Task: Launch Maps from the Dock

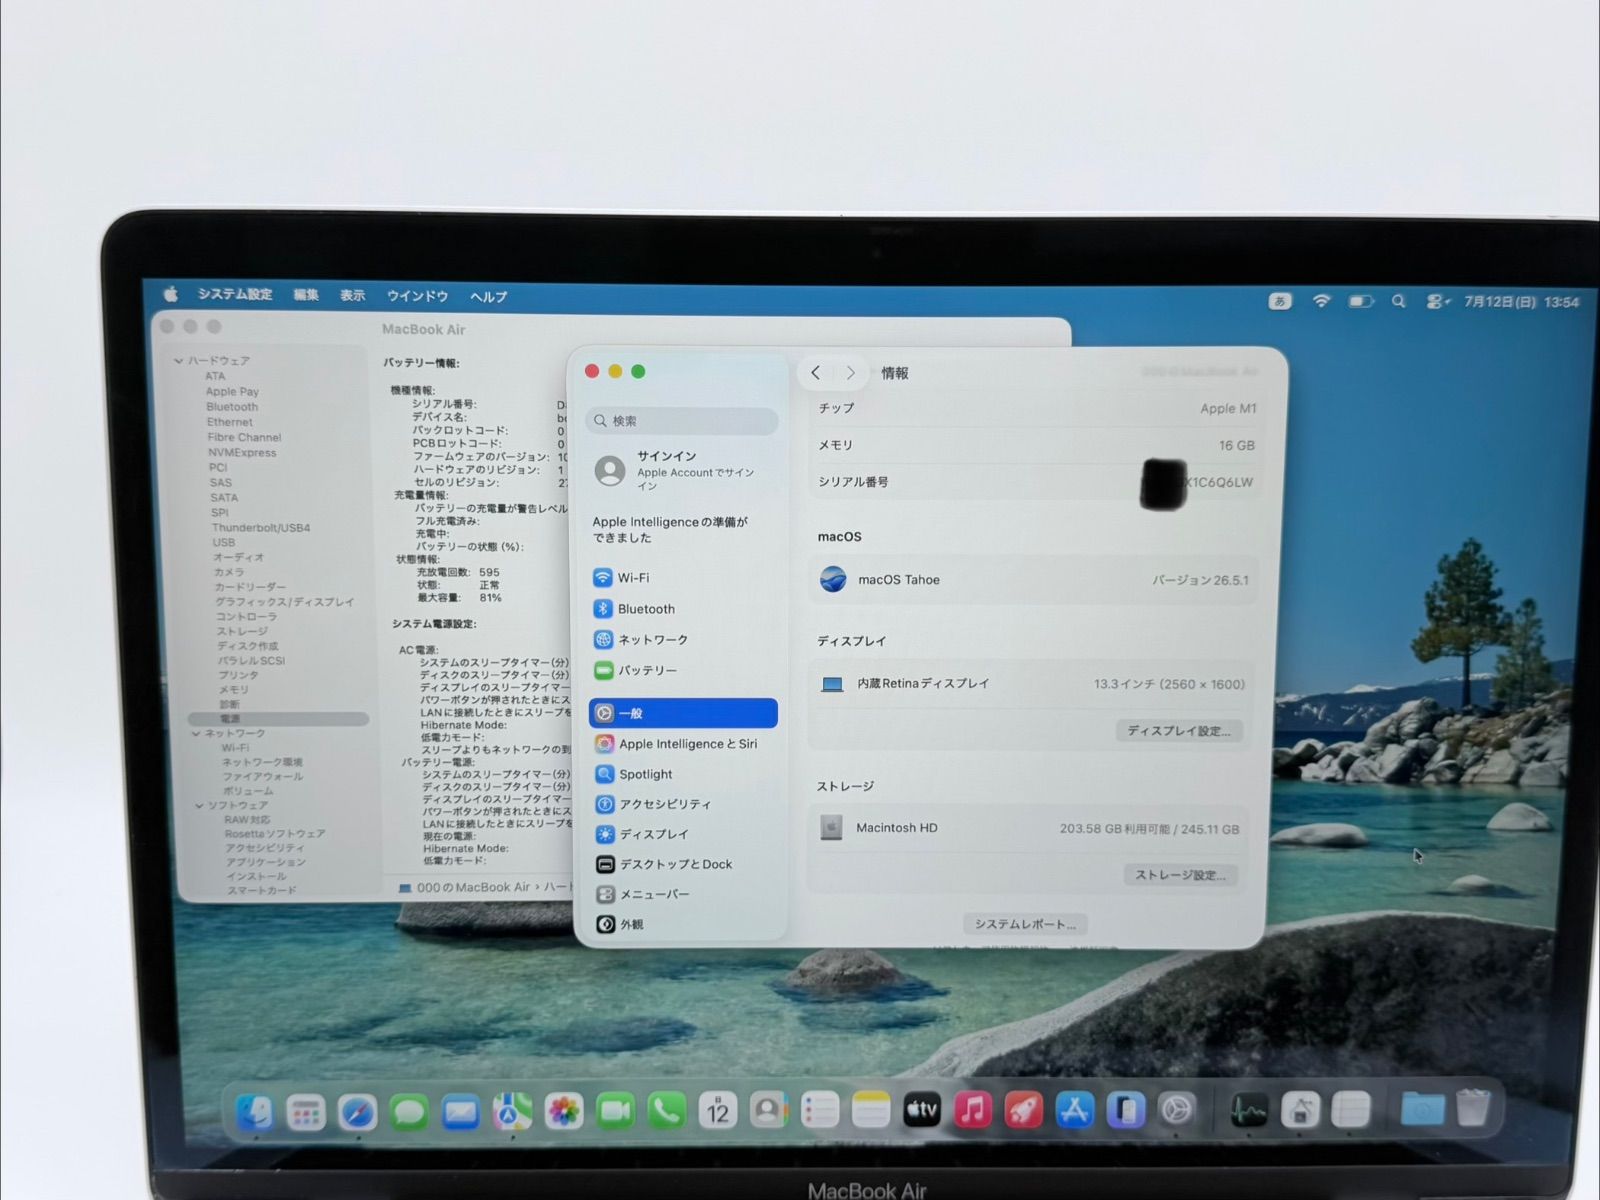Action: click(512, 1111)
